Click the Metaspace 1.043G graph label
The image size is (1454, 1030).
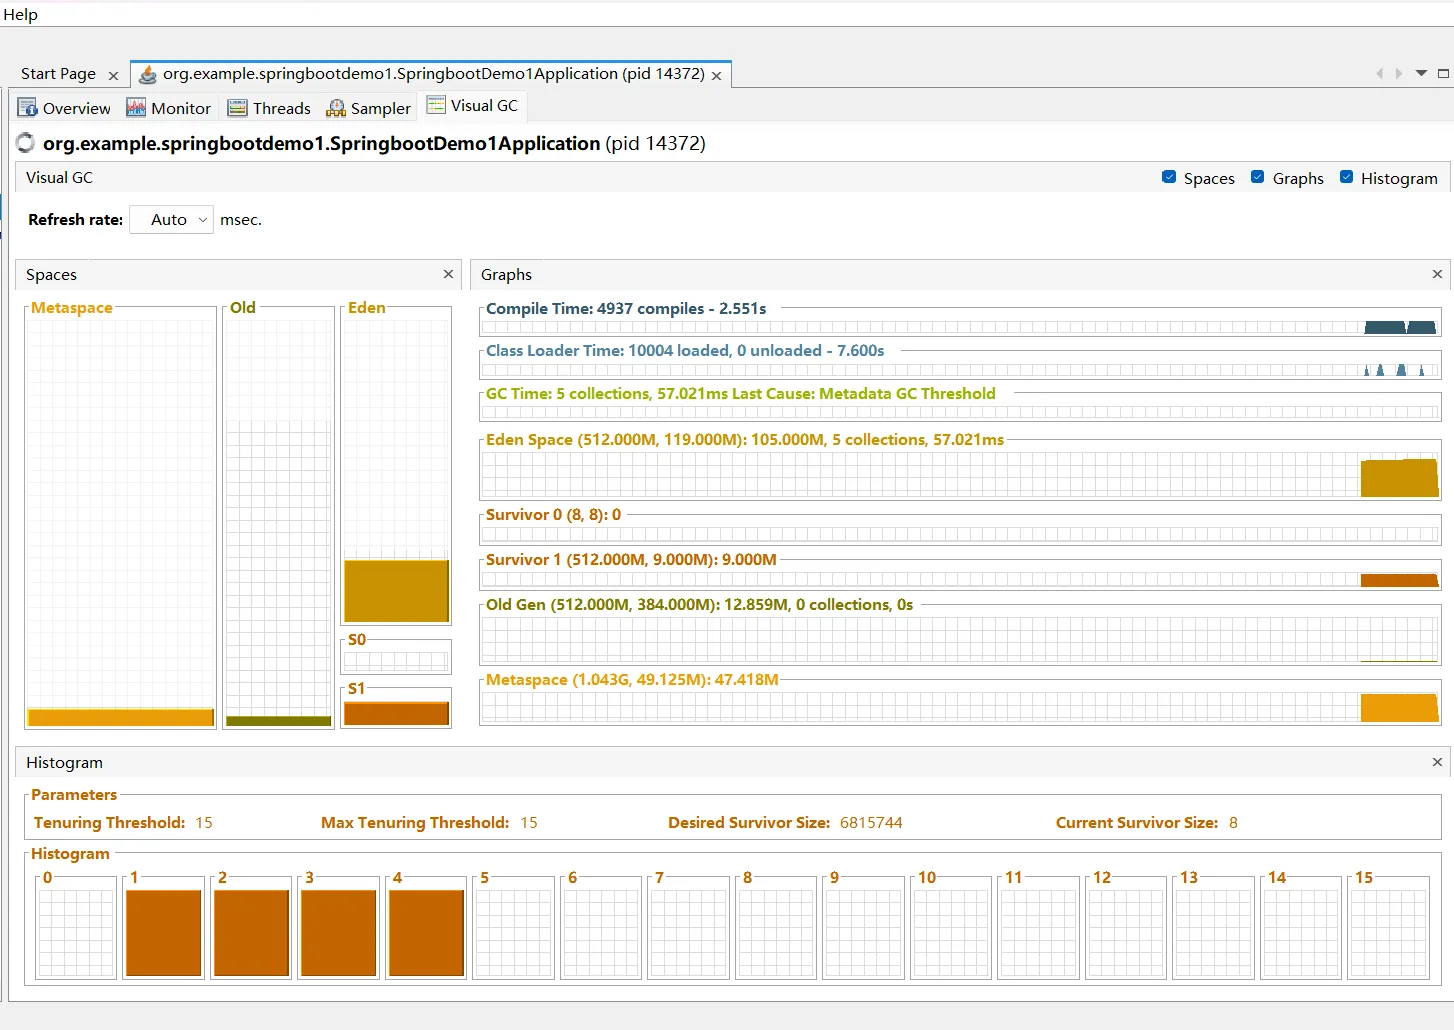632,680
